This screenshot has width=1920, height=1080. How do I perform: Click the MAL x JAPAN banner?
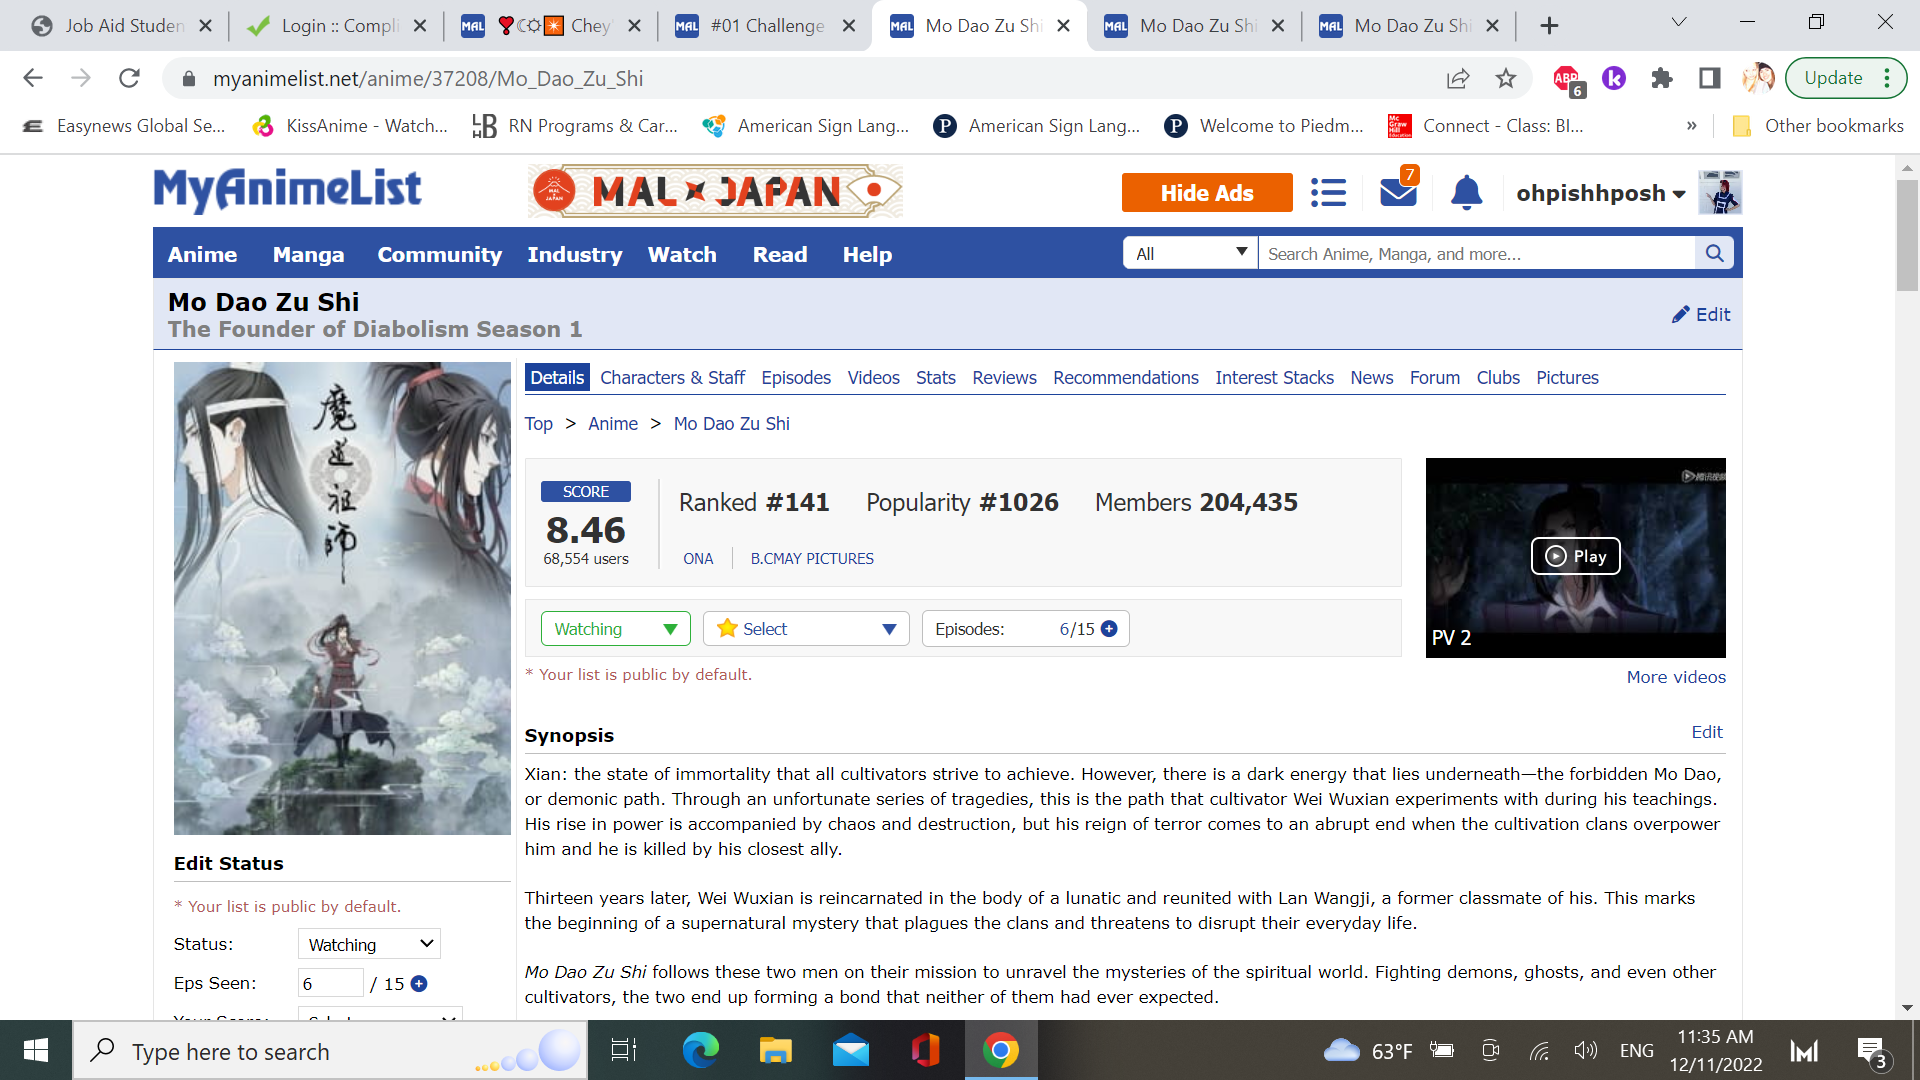pyautogui.click(x=715, y=191)
